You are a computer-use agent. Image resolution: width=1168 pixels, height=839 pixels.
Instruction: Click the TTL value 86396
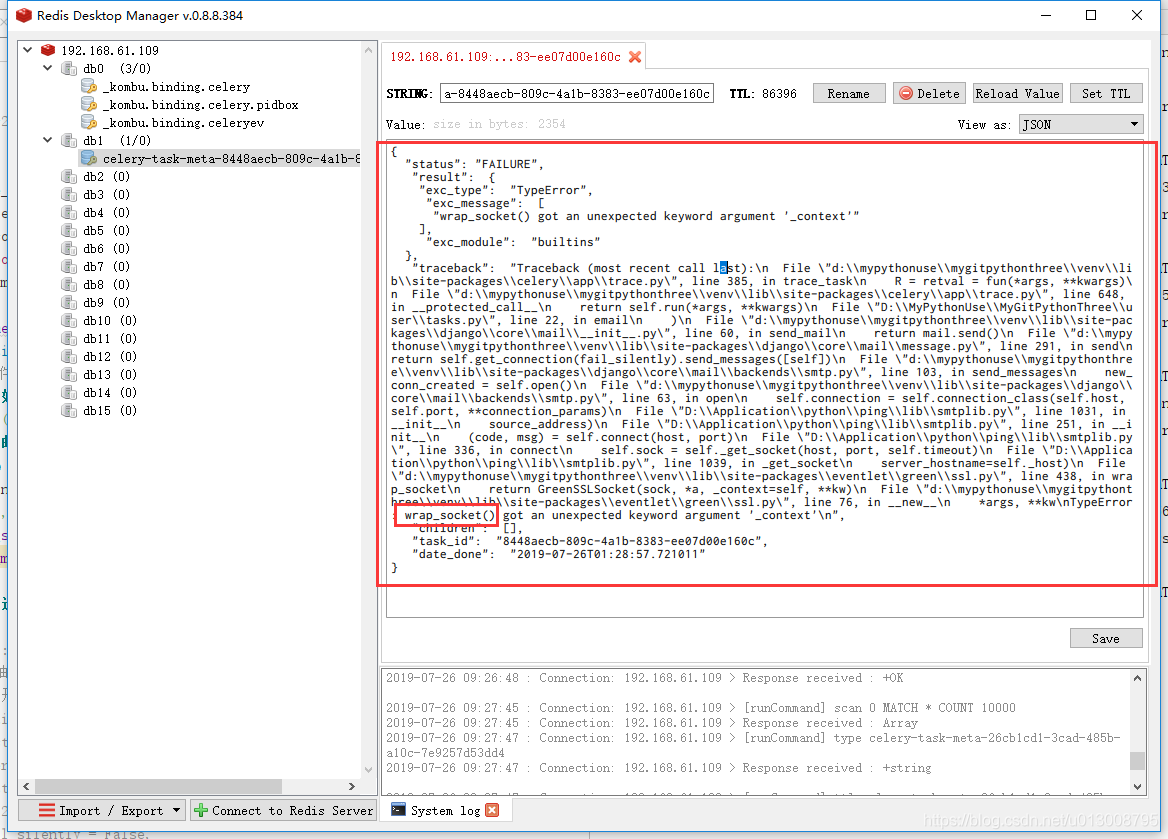click(x=779, y=93)
